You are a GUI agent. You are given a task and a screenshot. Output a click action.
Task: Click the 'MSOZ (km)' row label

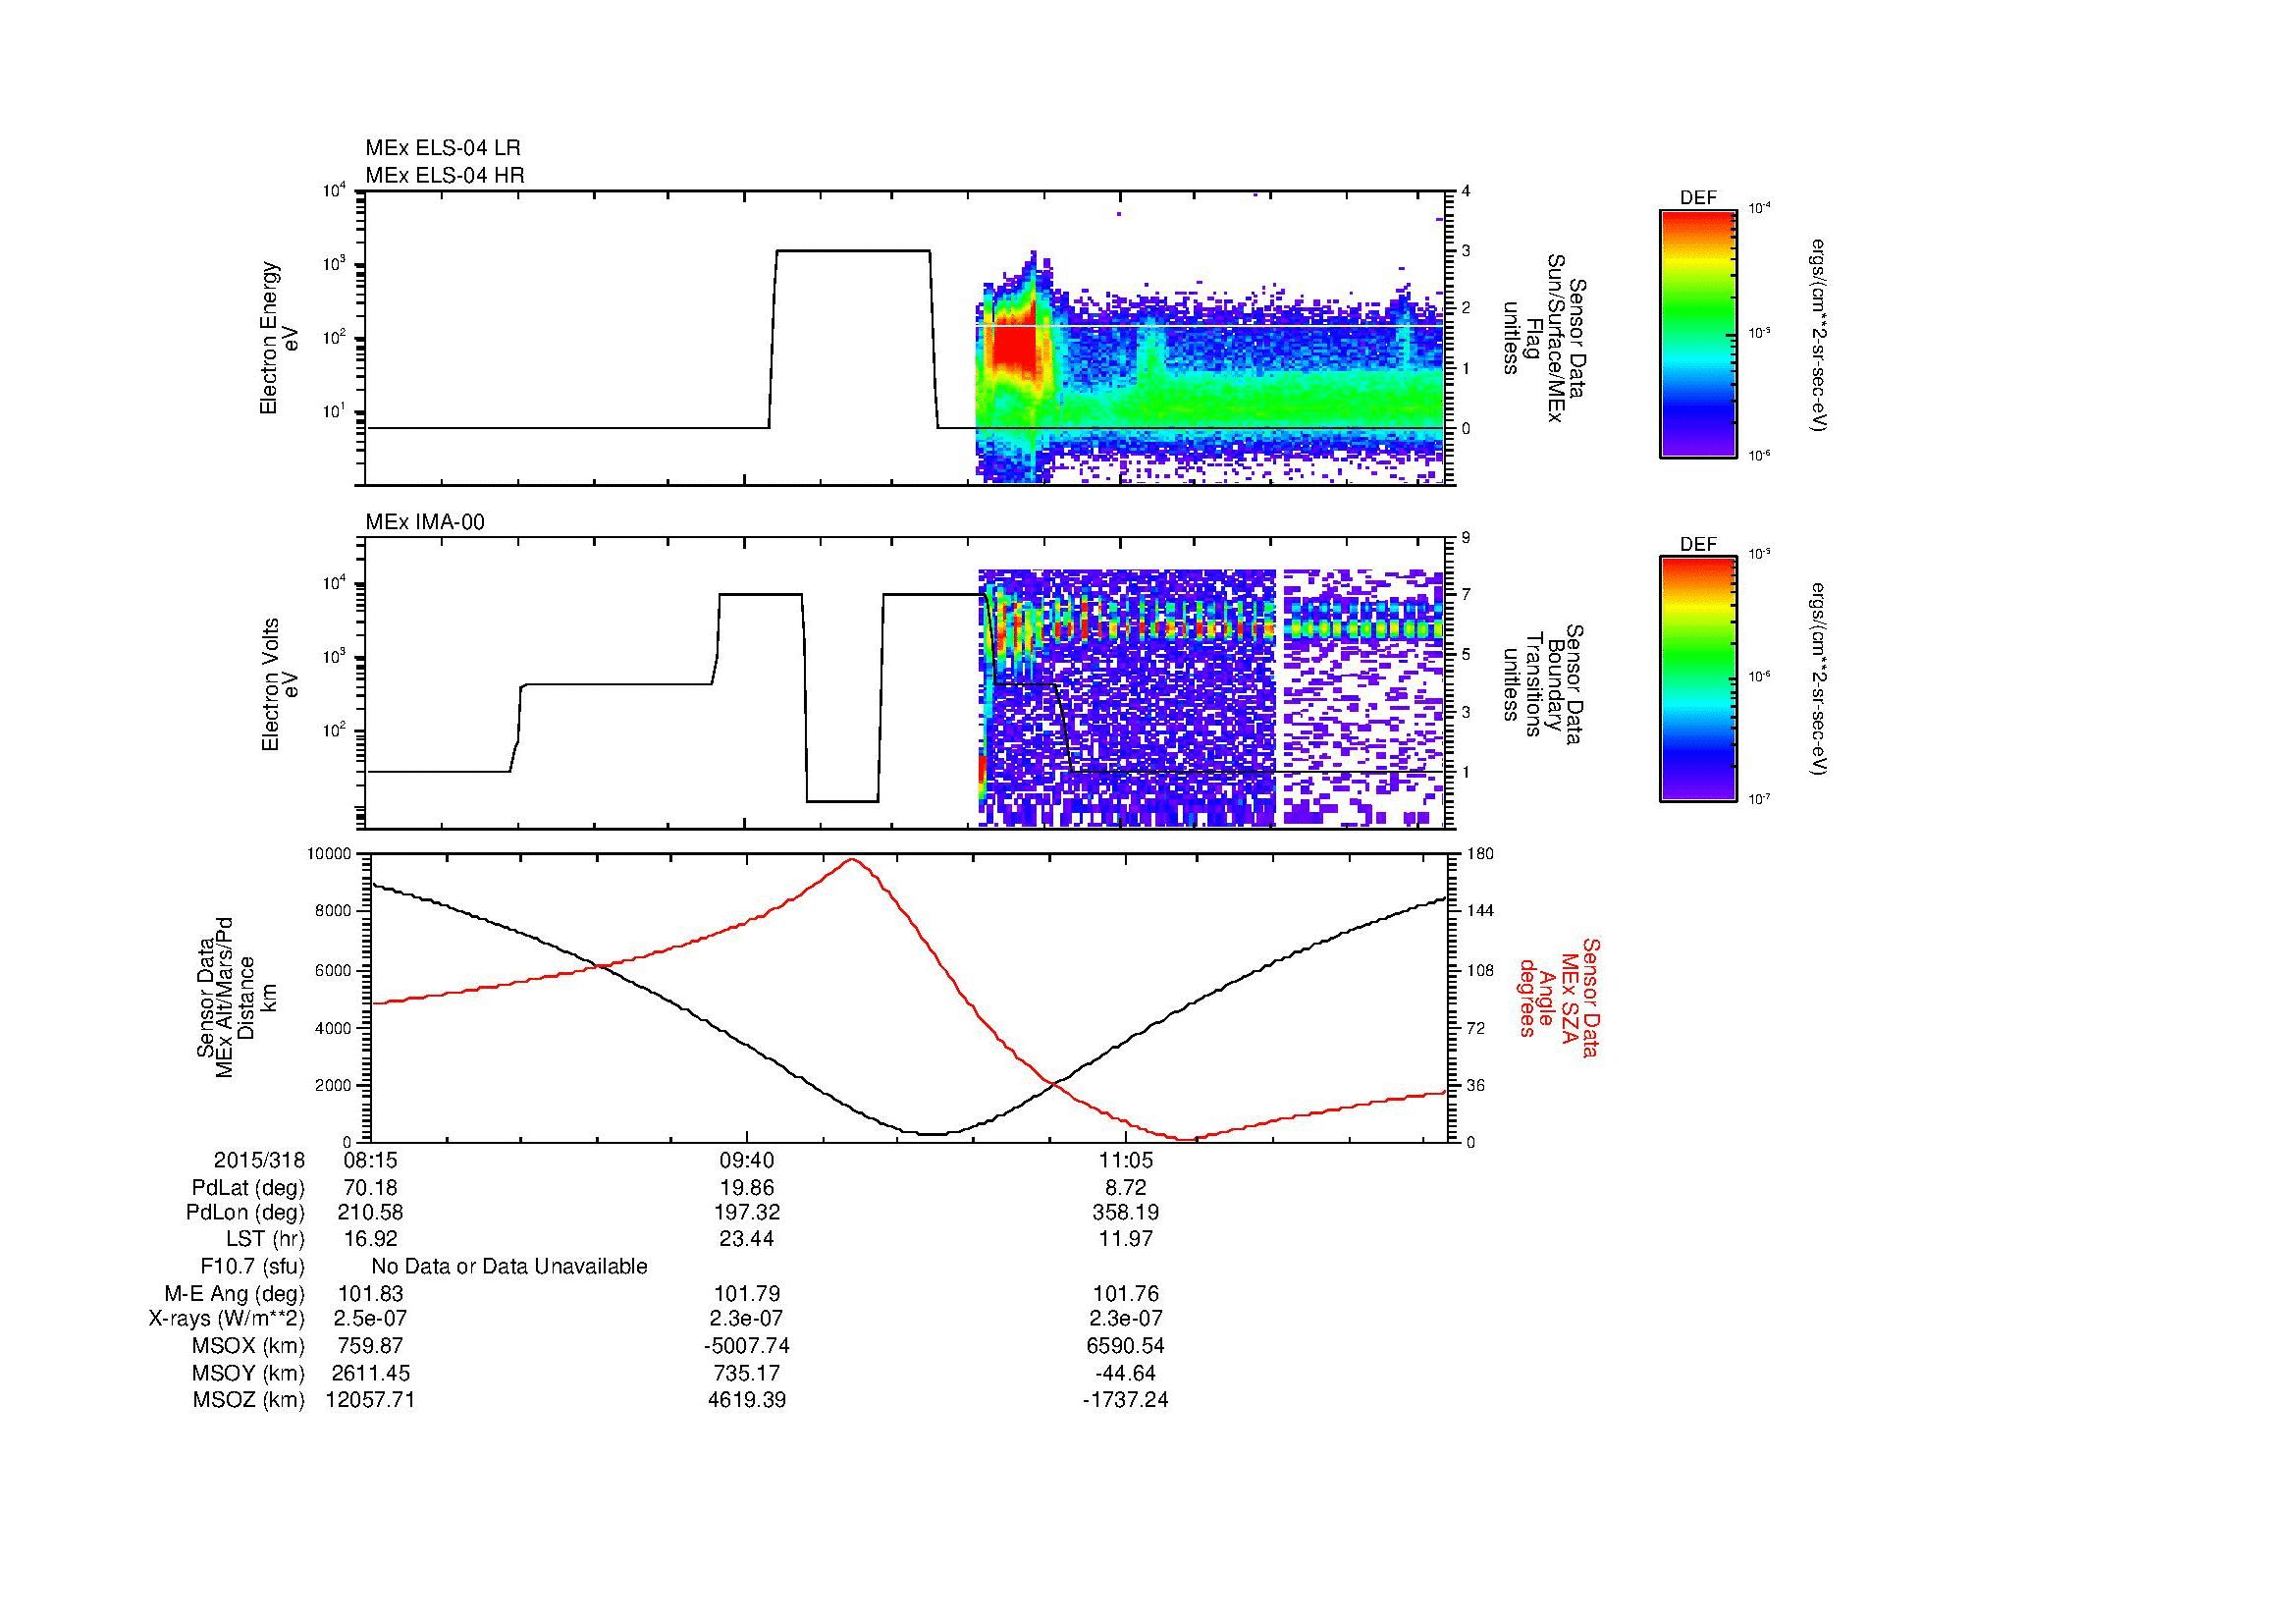(248, 1401)
